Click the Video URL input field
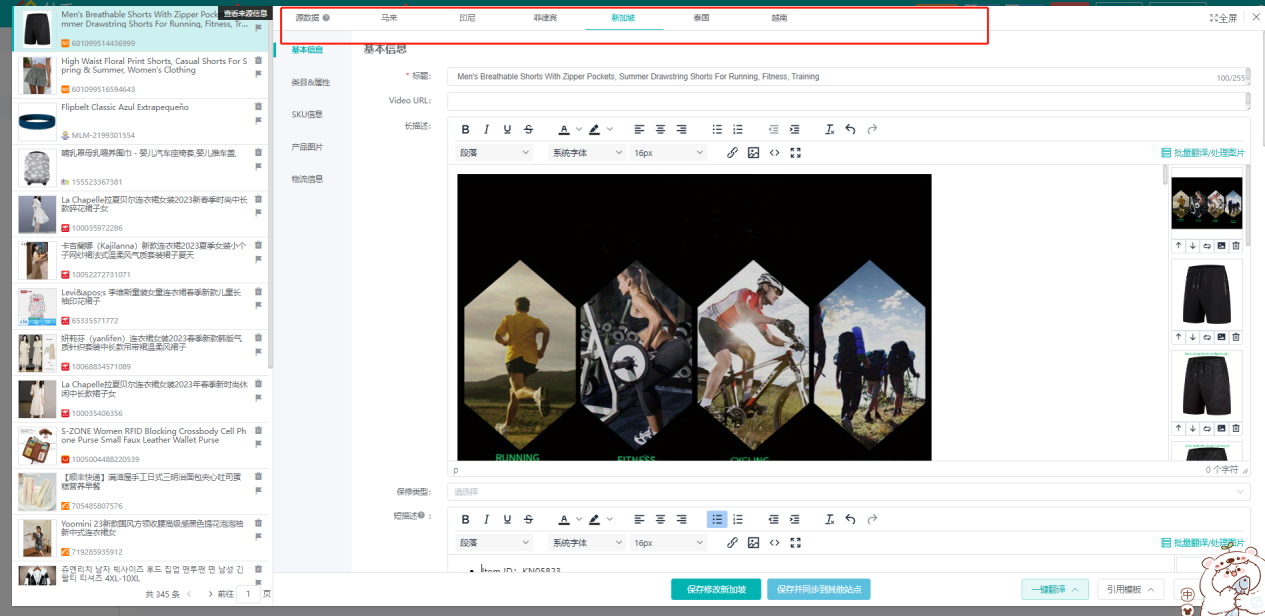1265x616 pixels. 845,100
